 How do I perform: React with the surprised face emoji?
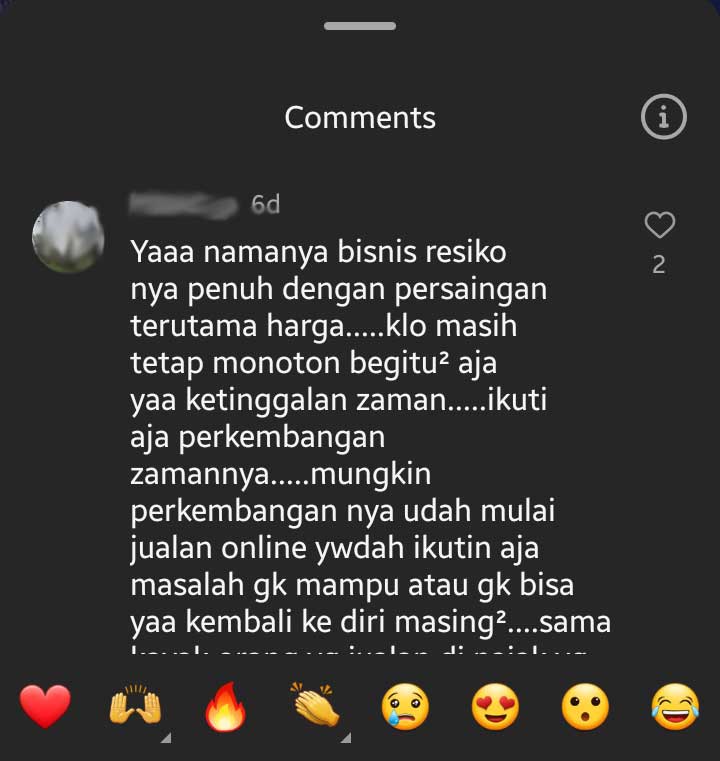585,707
